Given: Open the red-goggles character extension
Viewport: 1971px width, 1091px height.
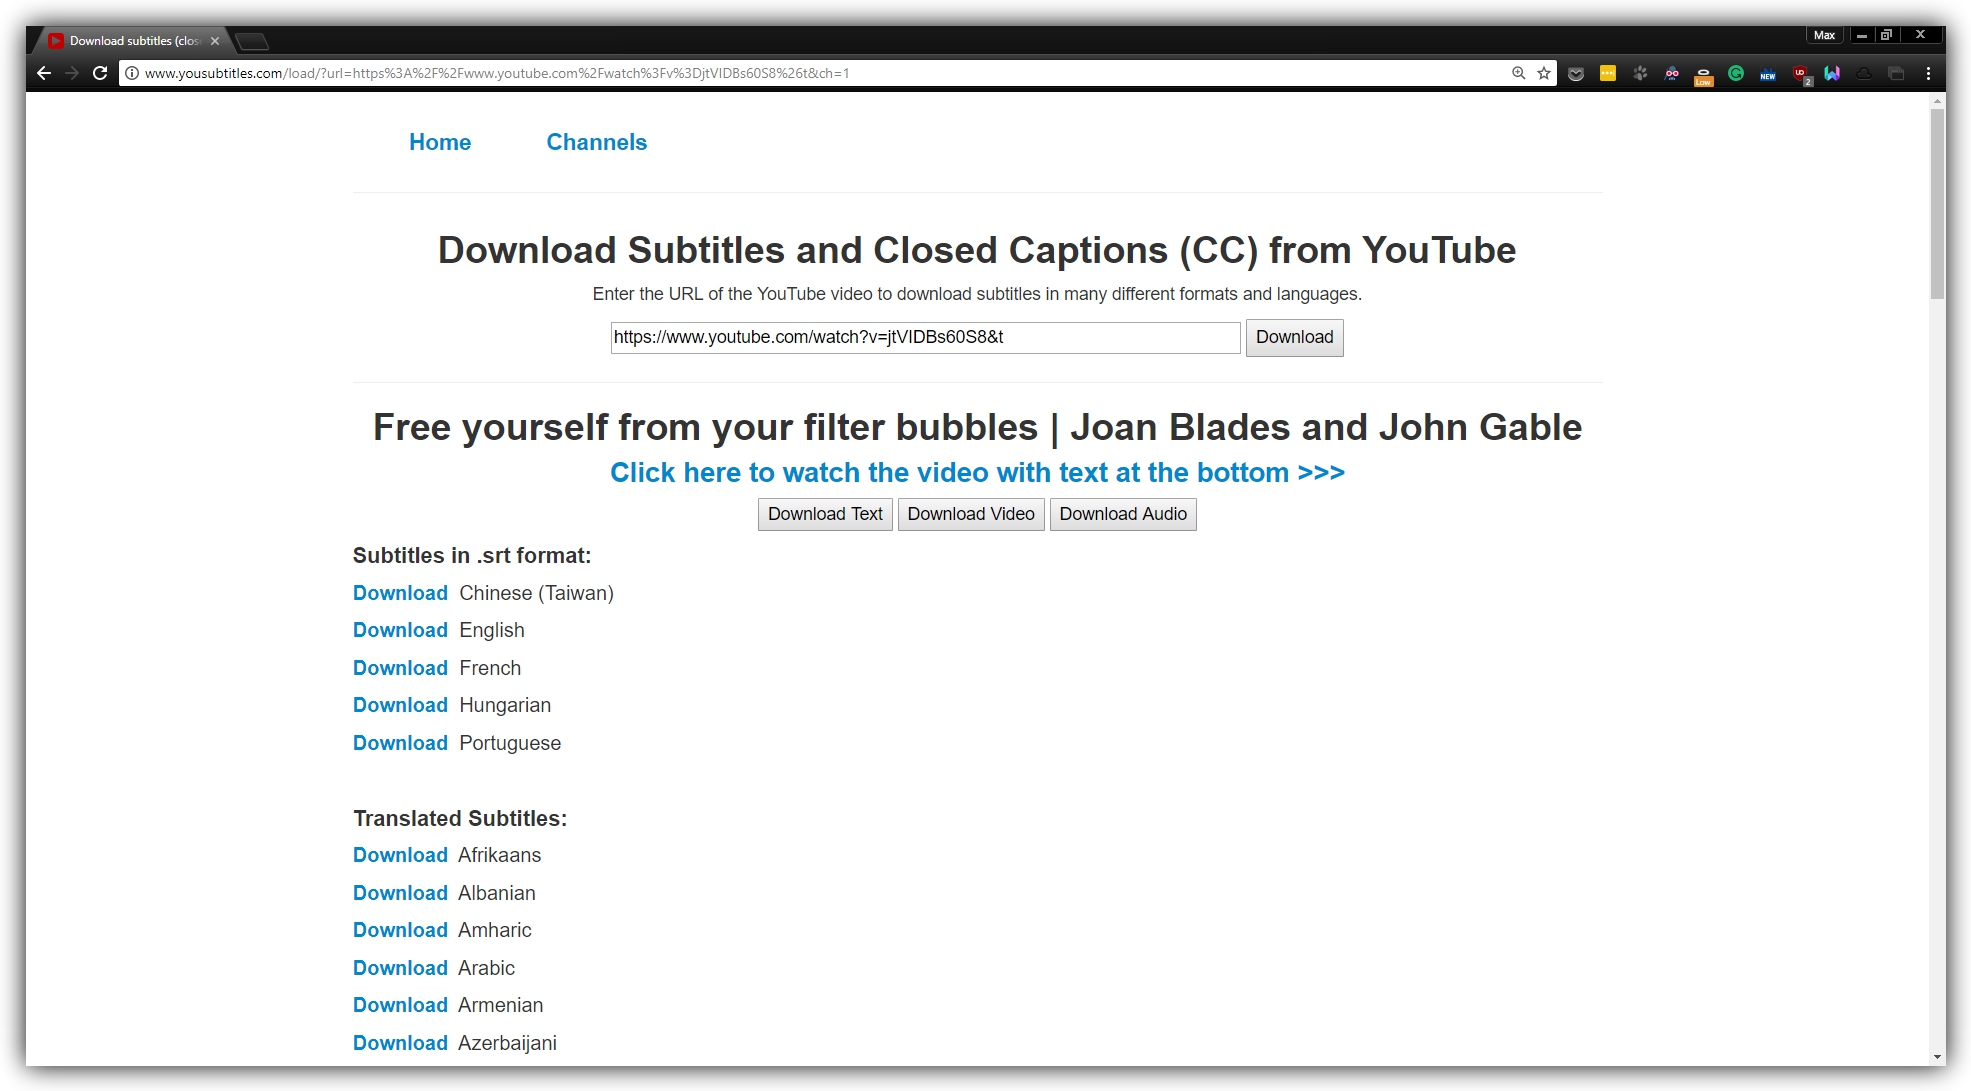Looking at the screenshot, I should coord(1672,73).
